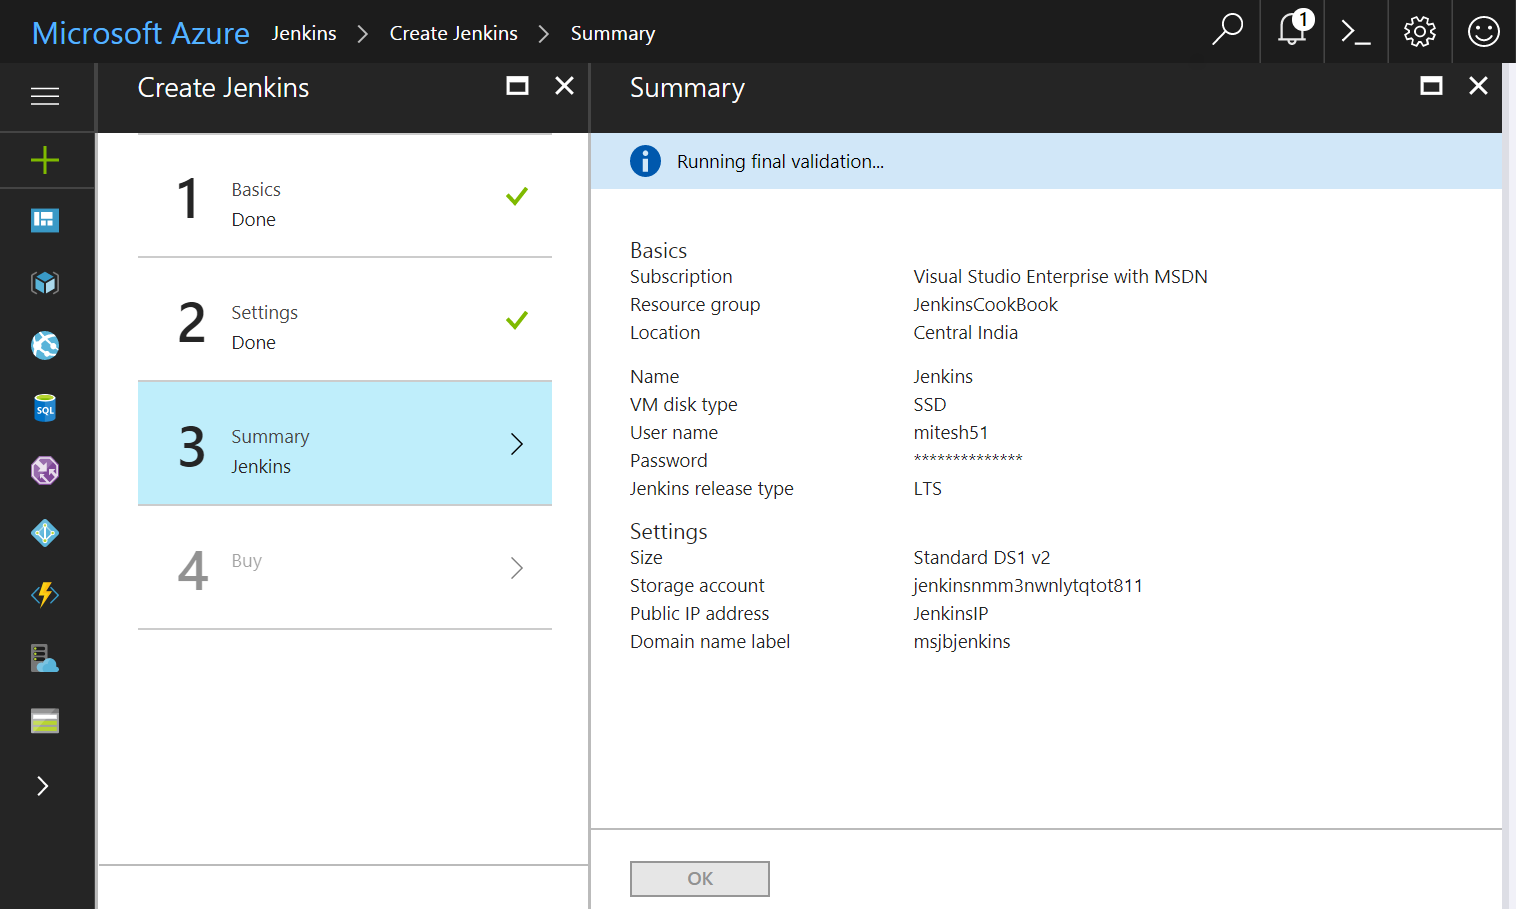
Task: Click the chevron on Summary step
Action: coord(517,444)
